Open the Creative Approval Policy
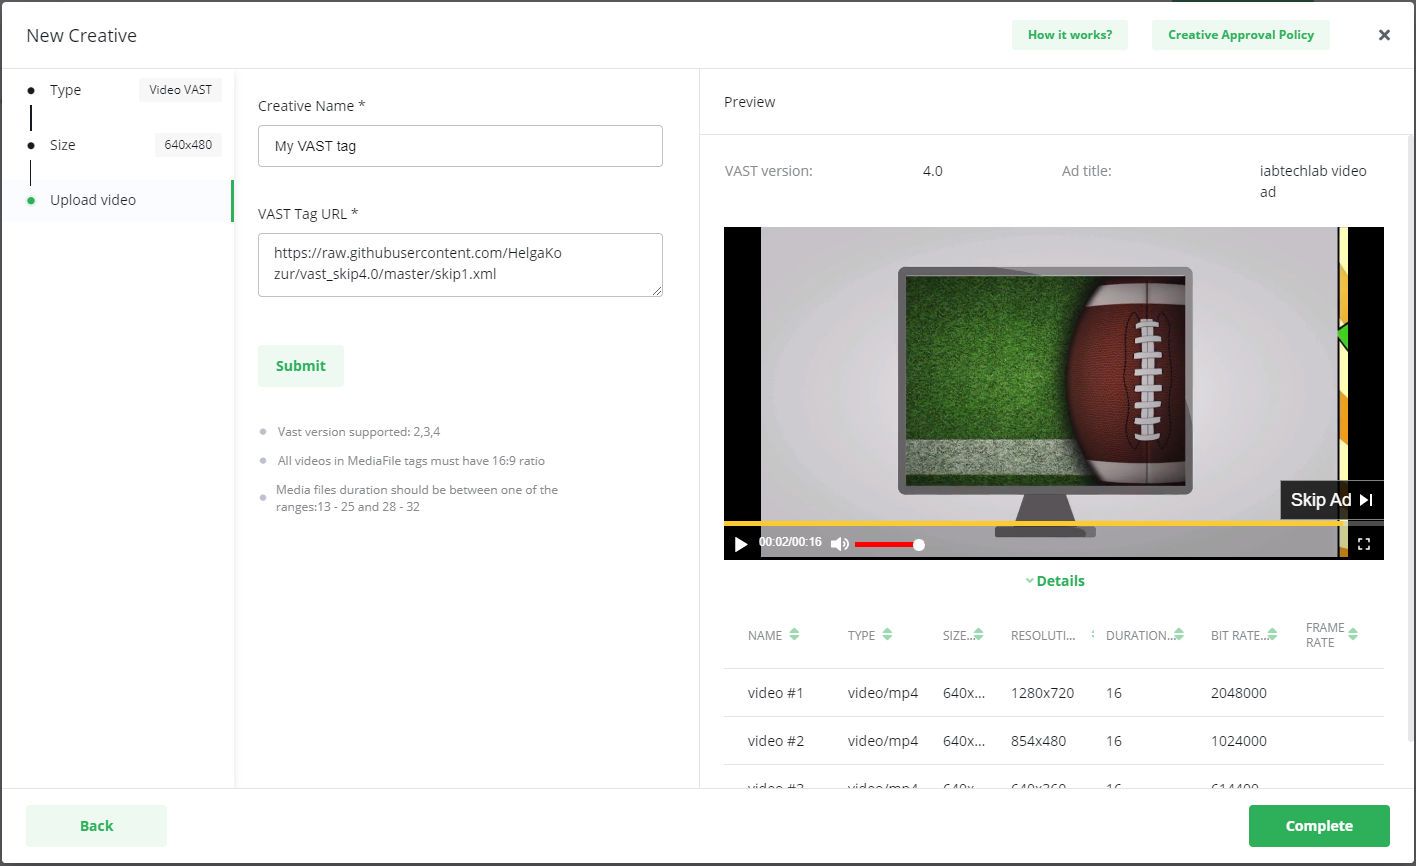The width and height of the screenshot is (1416, 866). pyautogui.click(x=1240, y=35)
